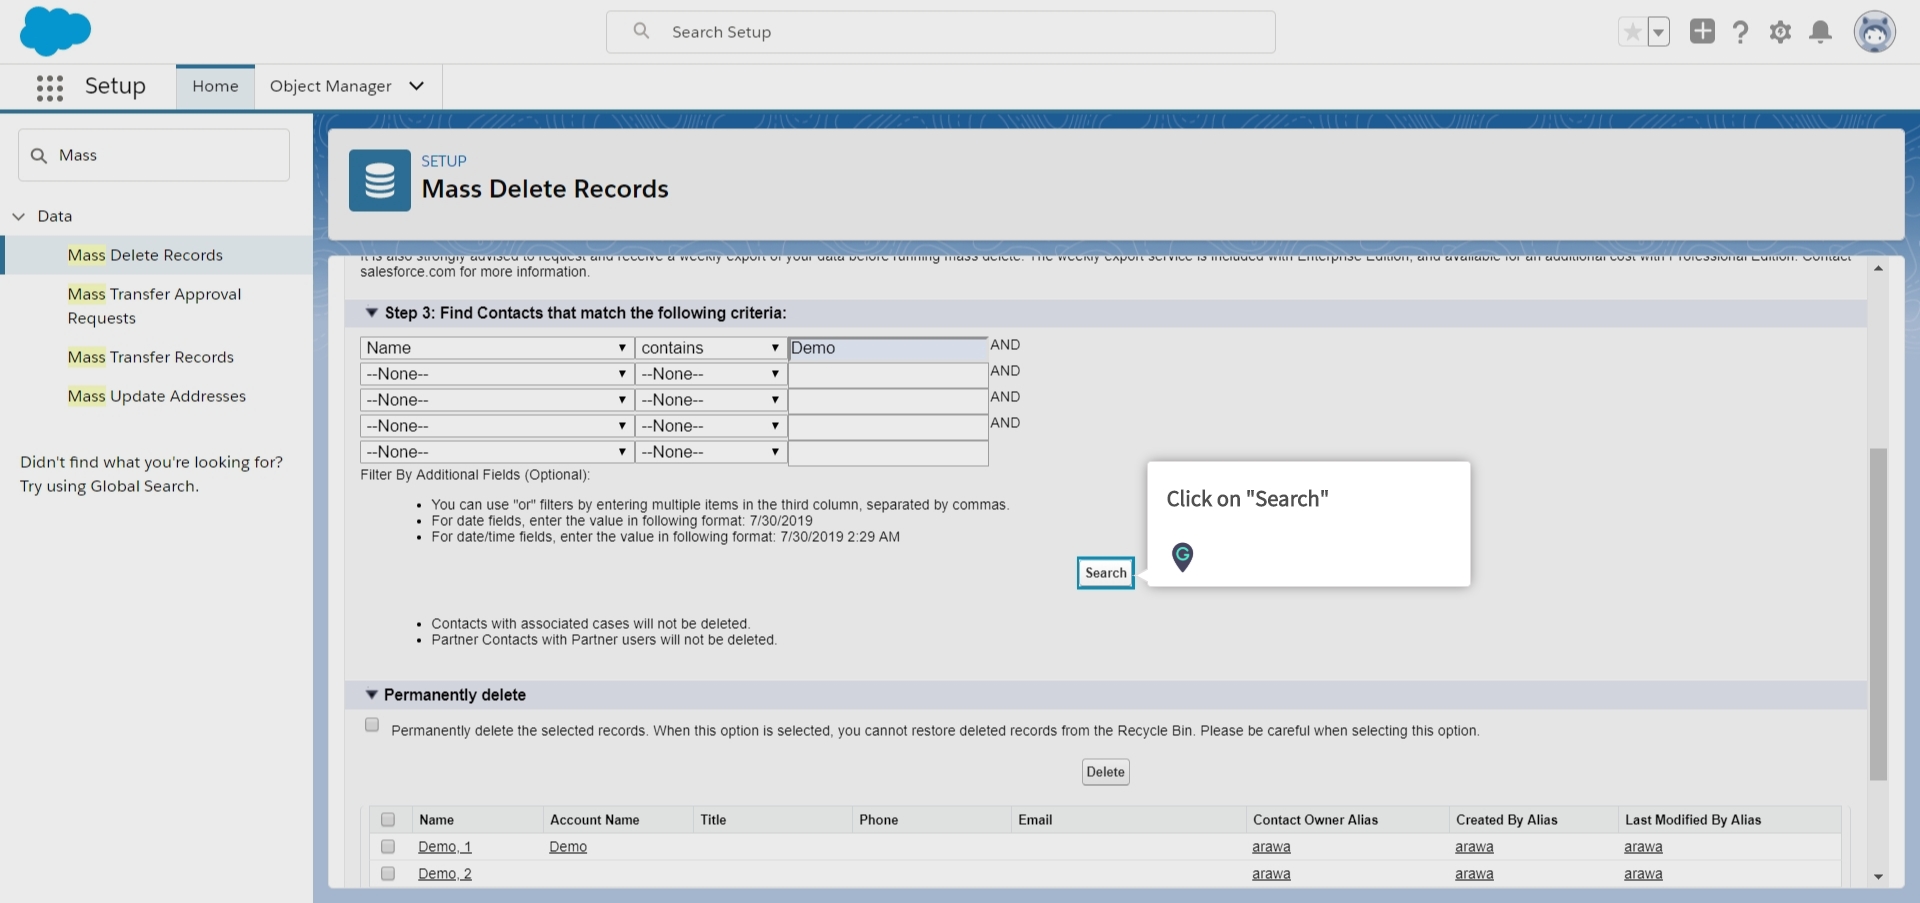Click the Salesforce cloud logo

(56, 31)
